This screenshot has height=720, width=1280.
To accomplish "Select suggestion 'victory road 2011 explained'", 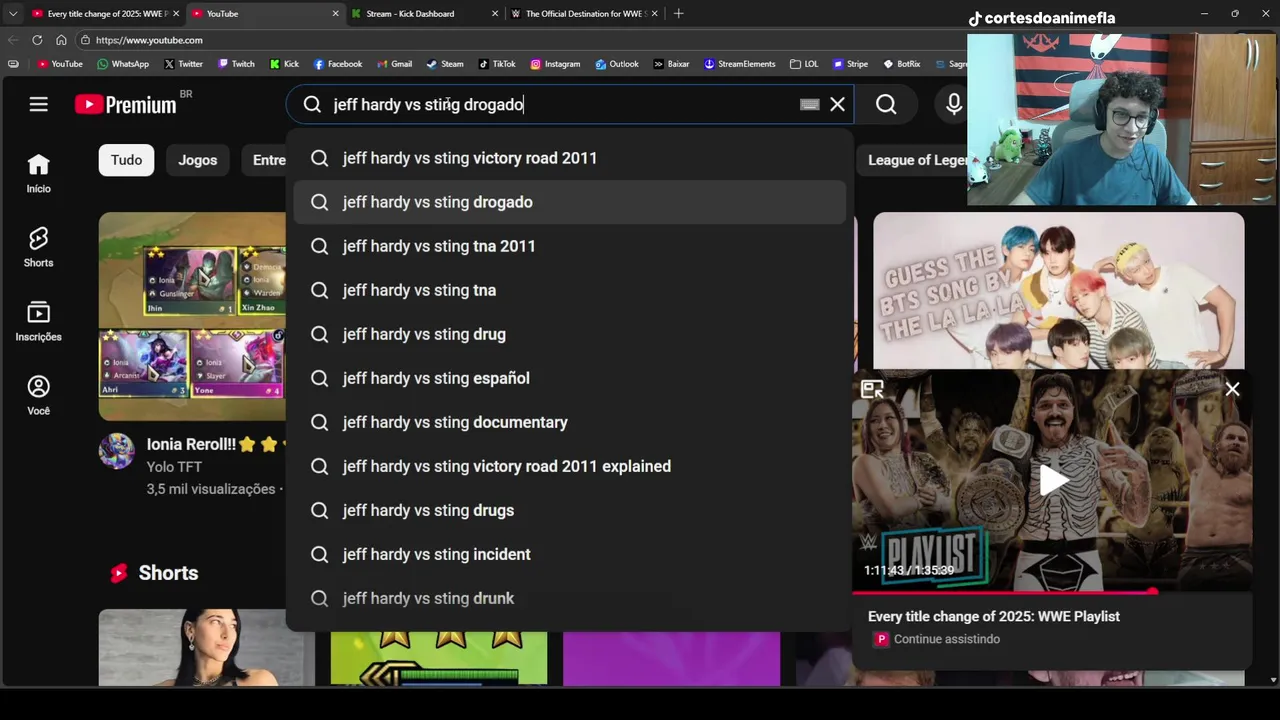I will tap(570, 466).
